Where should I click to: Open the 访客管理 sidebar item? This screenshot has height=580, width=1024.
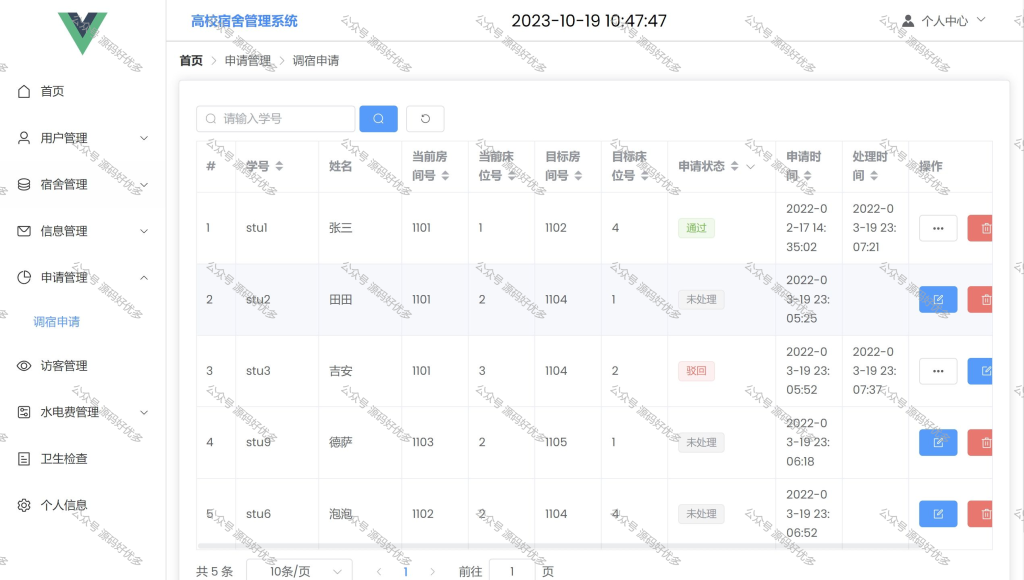click(x=83, y=366)
